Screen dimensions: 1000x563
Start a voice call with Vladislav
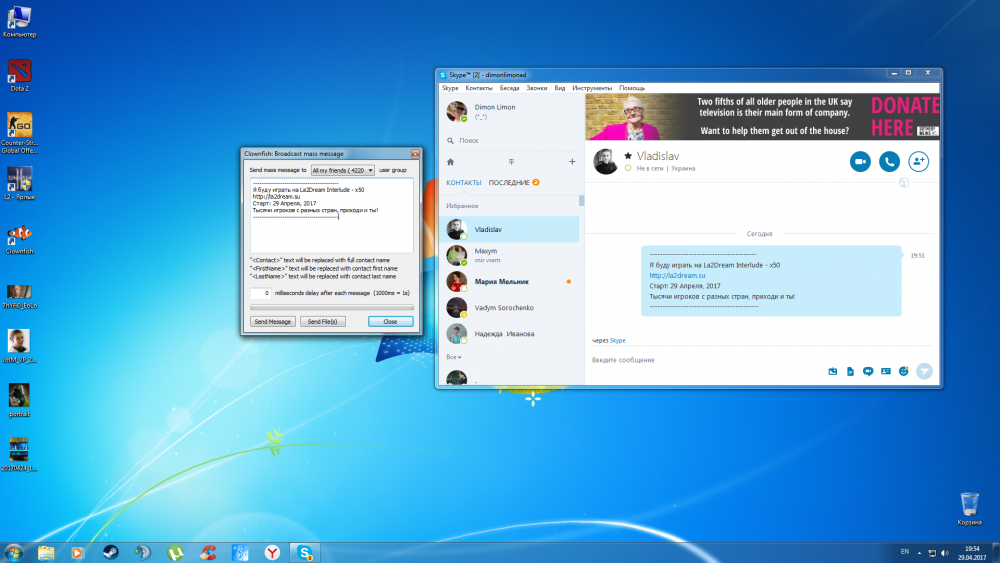point(889,161)
